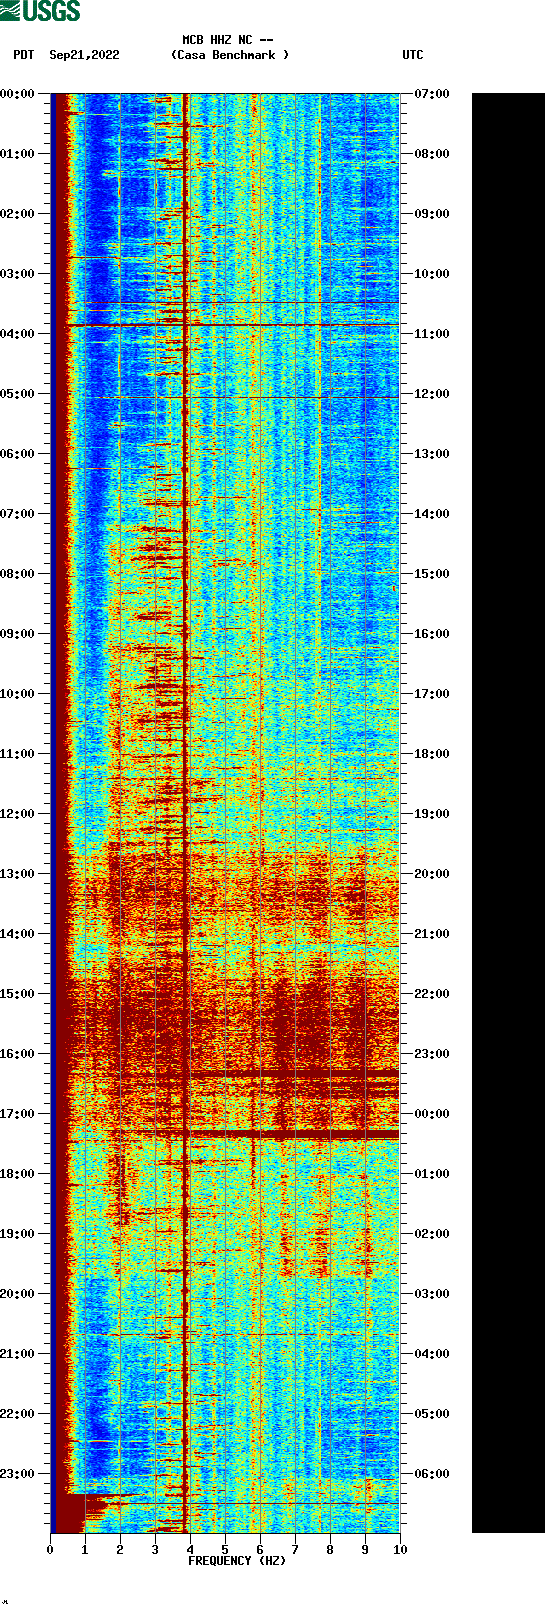The height and width of the screenshot is (1613, 552).
Task: Click UTC time label 05:00
Action: [432, 1414]
